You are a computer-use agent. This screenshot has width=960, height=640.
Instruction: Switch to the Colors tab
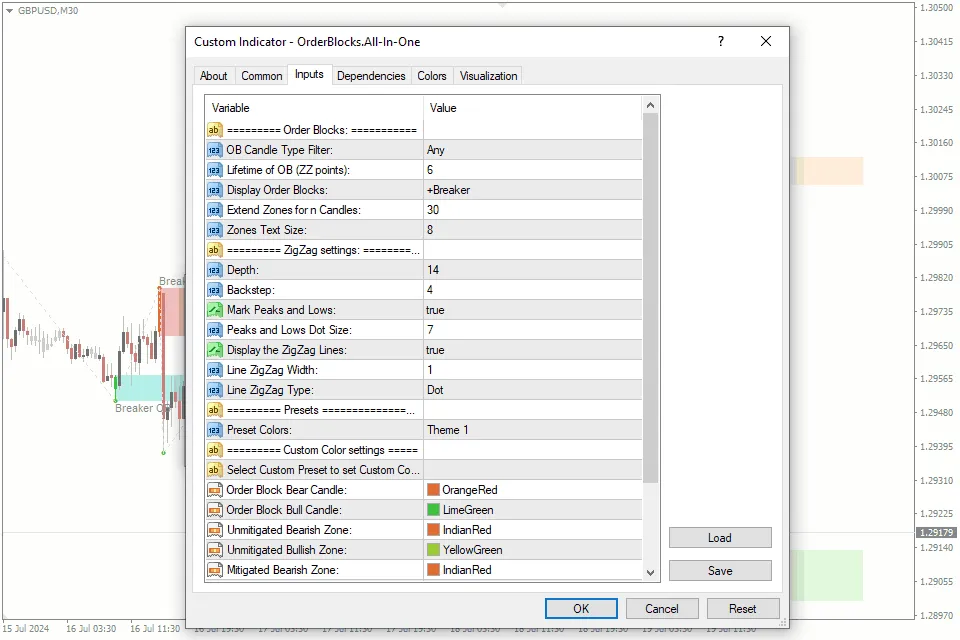coord(432,76)
